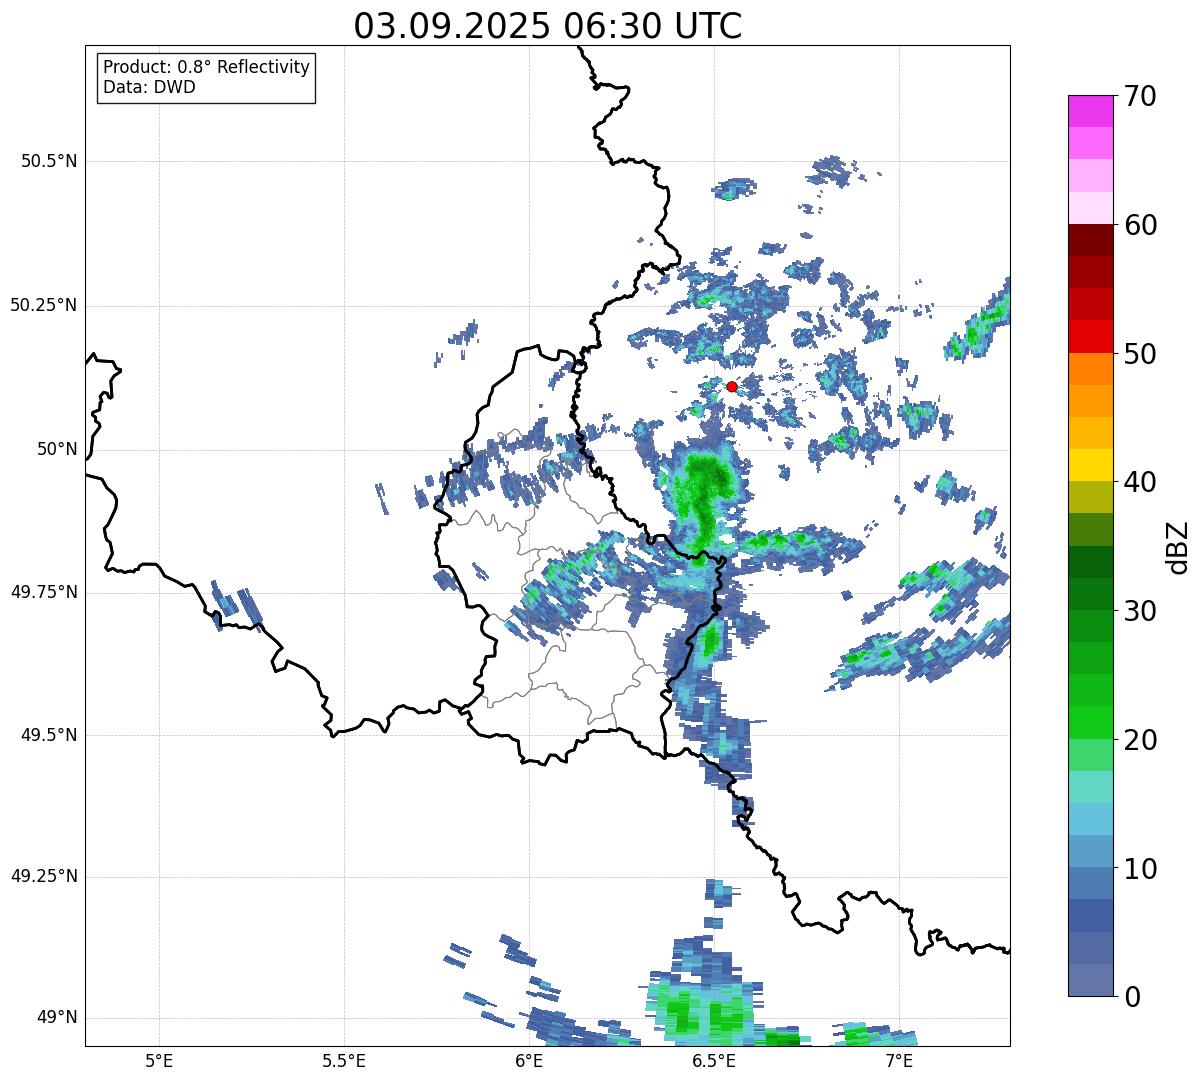
Task: Click the colorbar tick label 20
Action: (x=1140, y=740)
